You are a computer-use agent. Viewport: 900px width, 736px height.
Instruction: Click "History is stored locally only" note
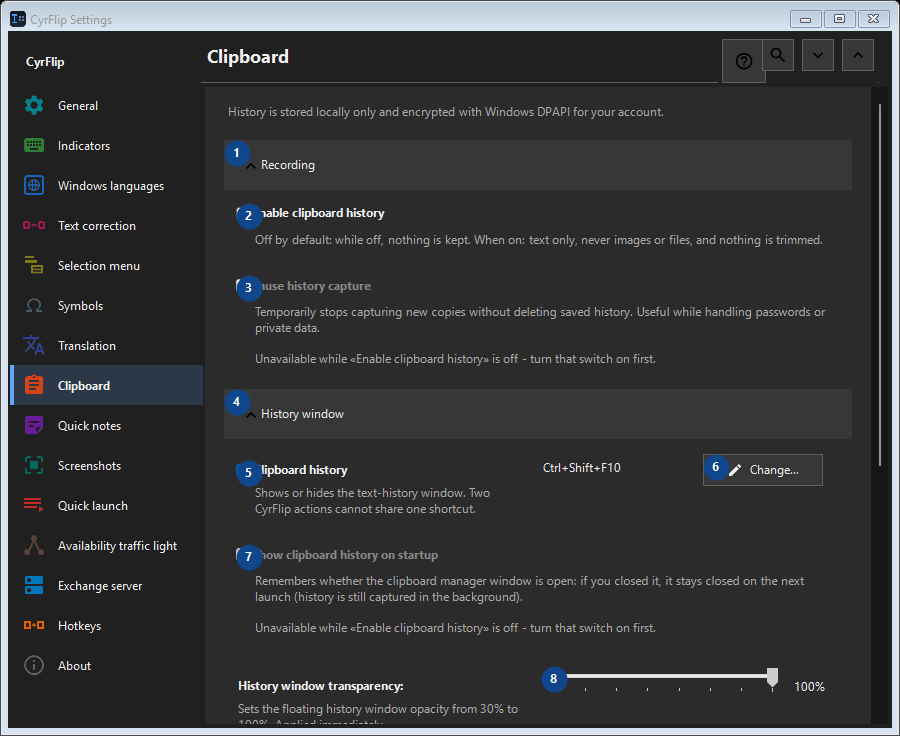(445, 112)
